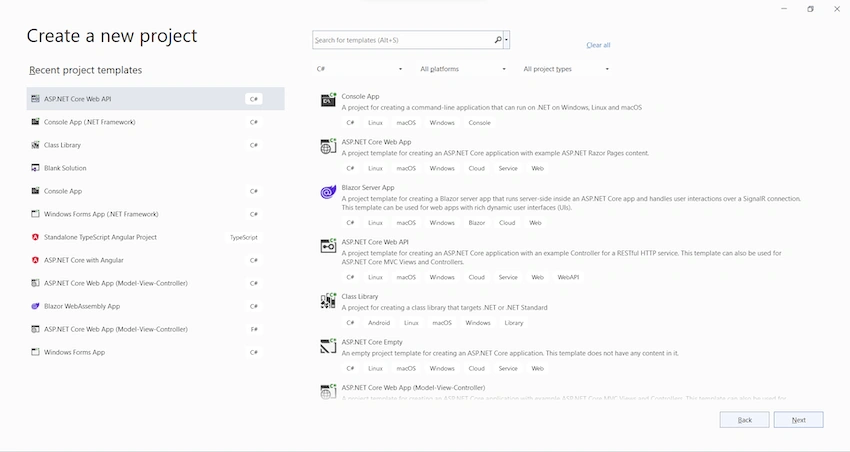Click the TypeScript badge in recent templates

[x=243, y=237]
